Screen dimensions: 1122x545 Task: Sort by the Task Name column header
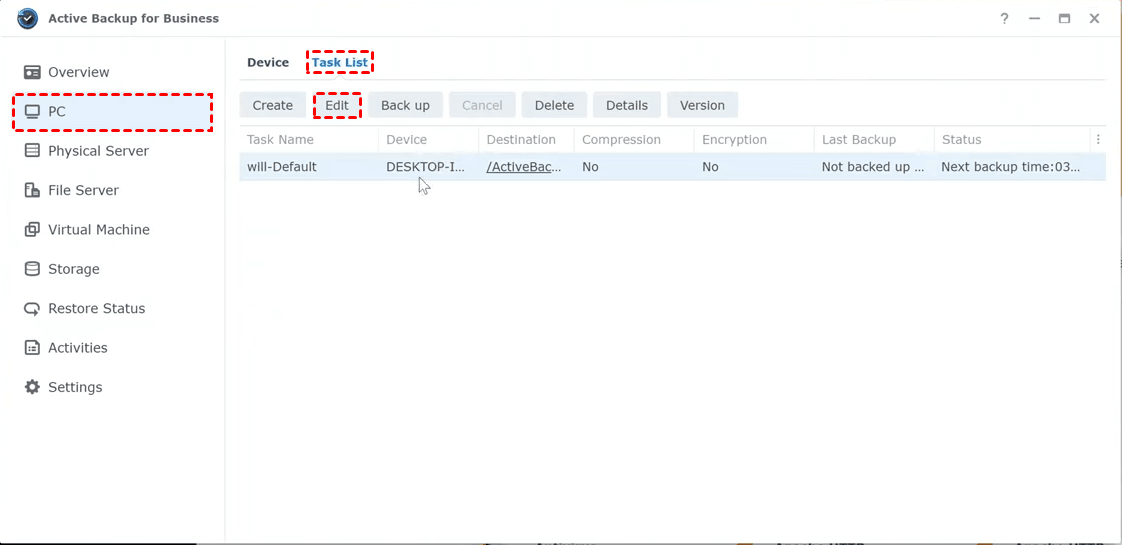pos(281,140)
